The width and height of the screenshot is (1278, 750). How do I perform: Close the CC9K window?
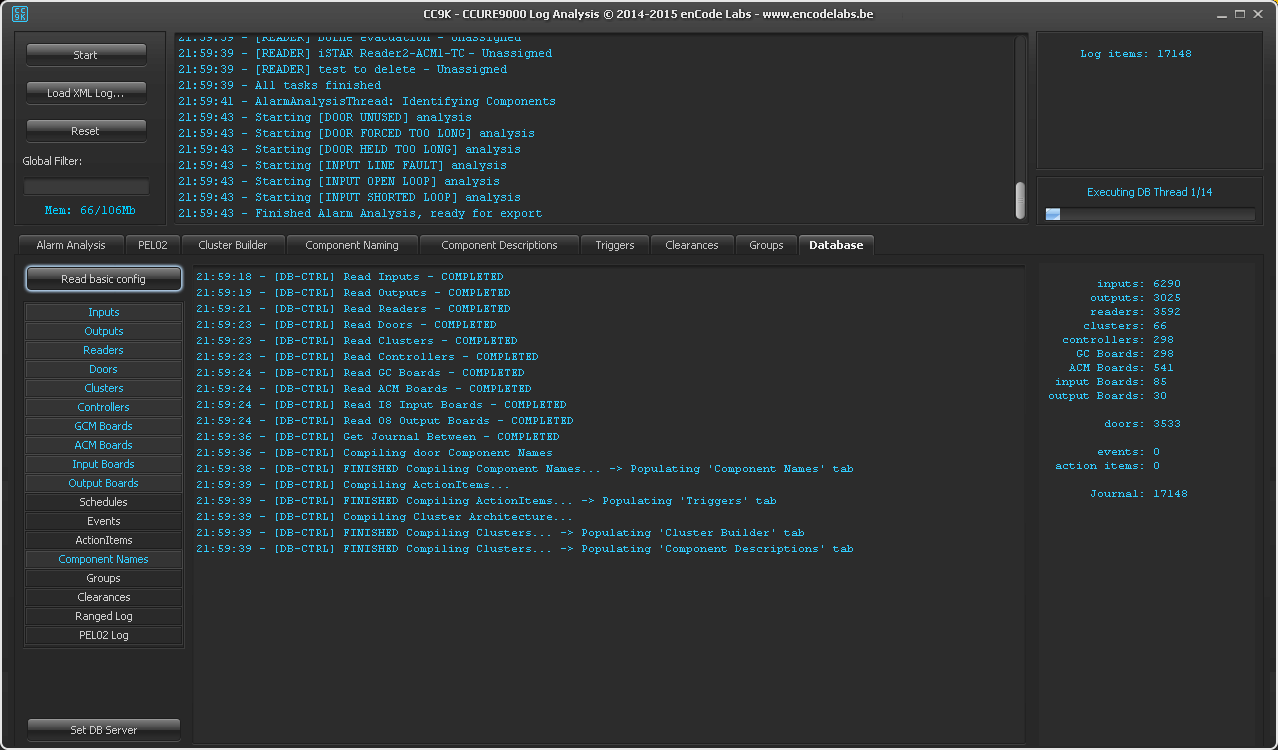click(x=1258, y=14)
